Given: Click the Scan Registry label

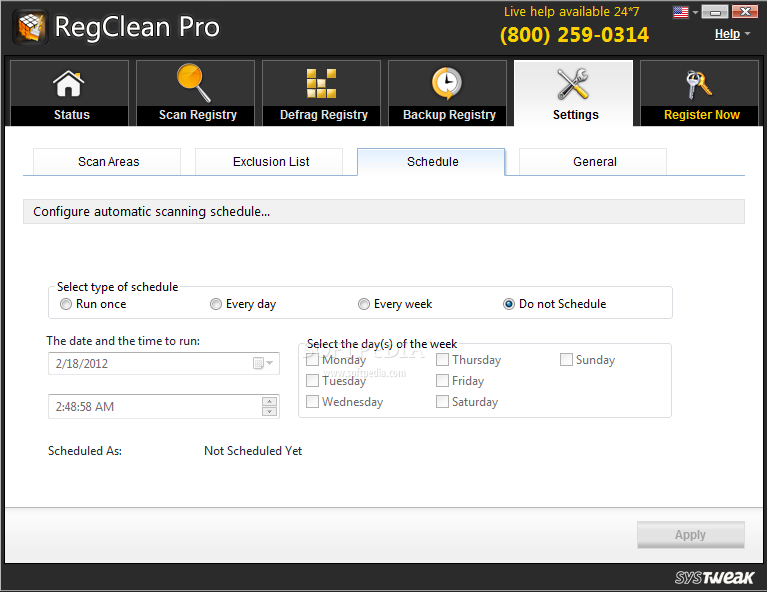Looking at the screenshot, I should pos(198,115).
